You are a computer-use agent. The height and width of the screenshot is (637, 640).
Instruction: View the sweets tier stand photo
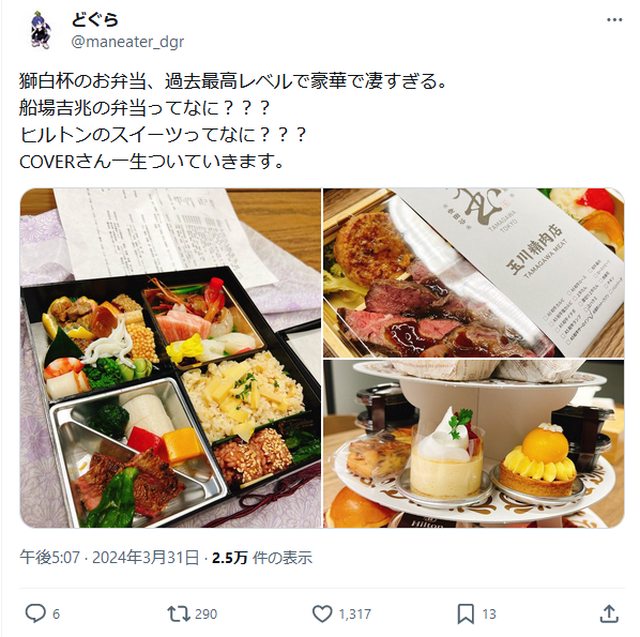tap(473, 444)
